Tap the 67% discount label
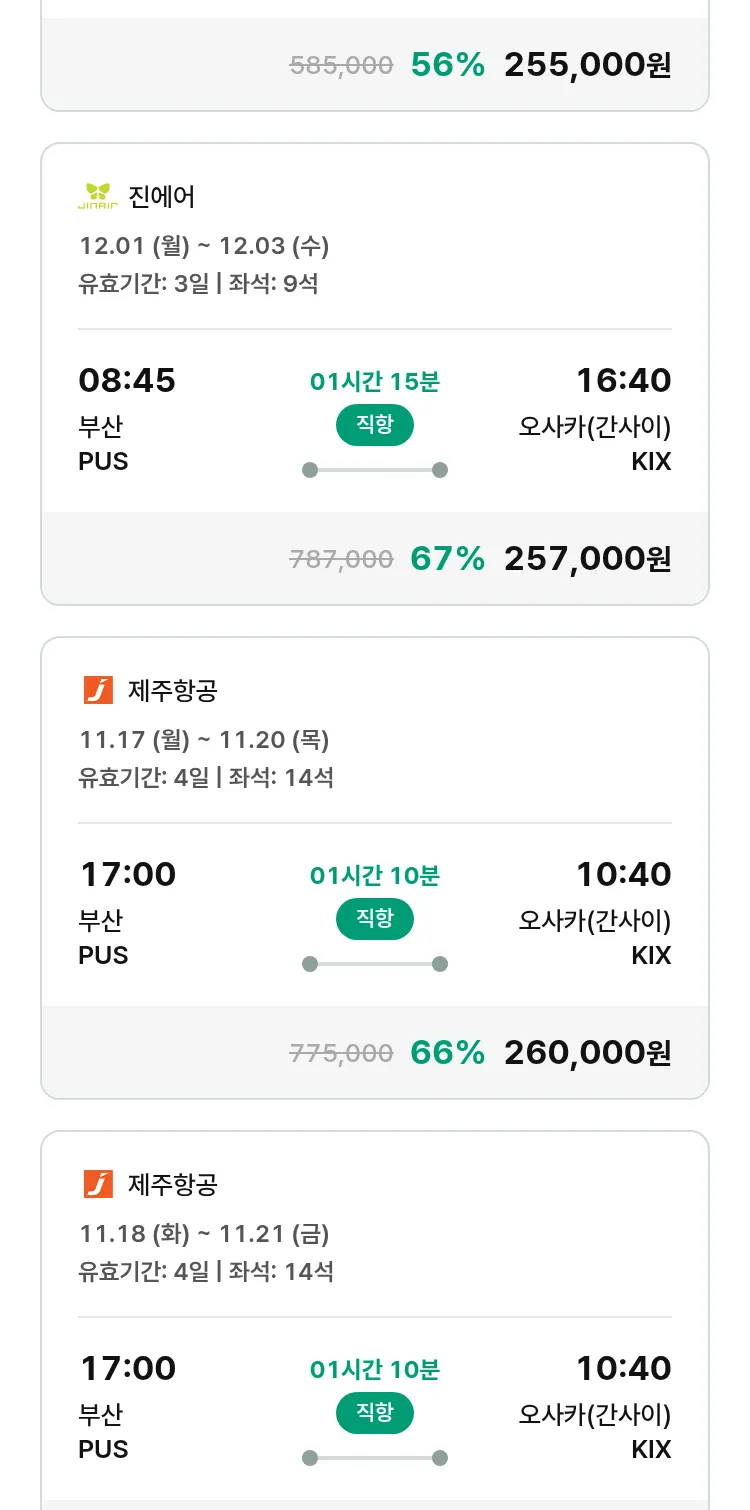This screenshot has height=1510, width=750. pos(447,559)
